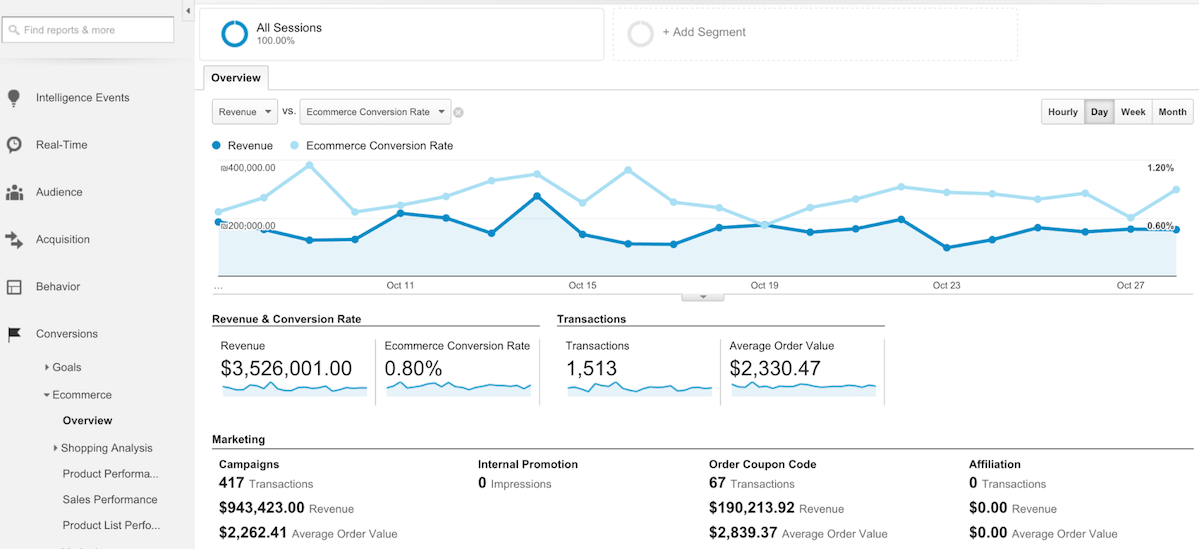Open the Ecommerce Conversion Rate dropdown
1199x549 pixels.
375,112
